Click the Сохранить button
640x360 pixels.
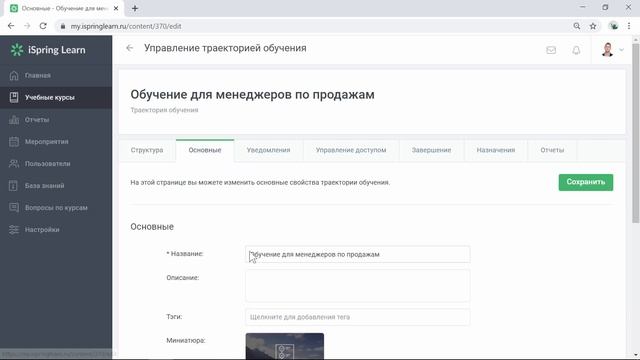click(586, 182)
